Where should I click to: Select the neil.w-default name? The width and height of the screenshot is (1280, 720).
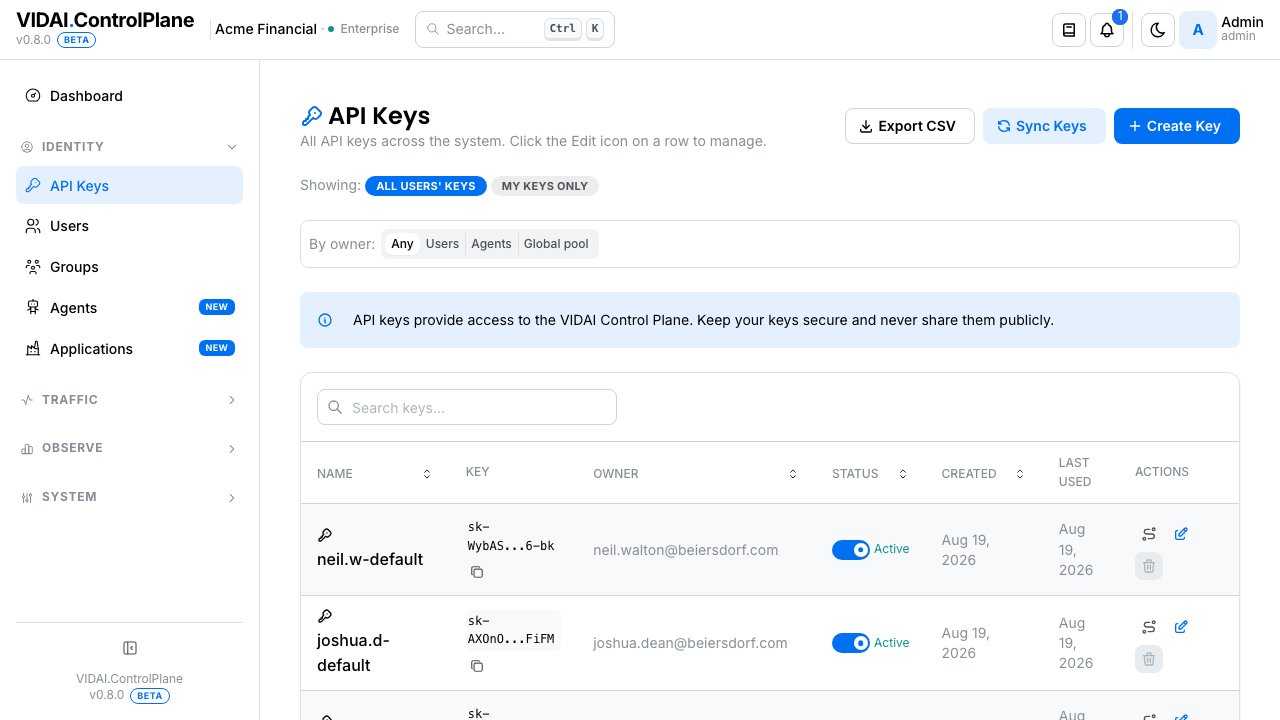point(370,559)
